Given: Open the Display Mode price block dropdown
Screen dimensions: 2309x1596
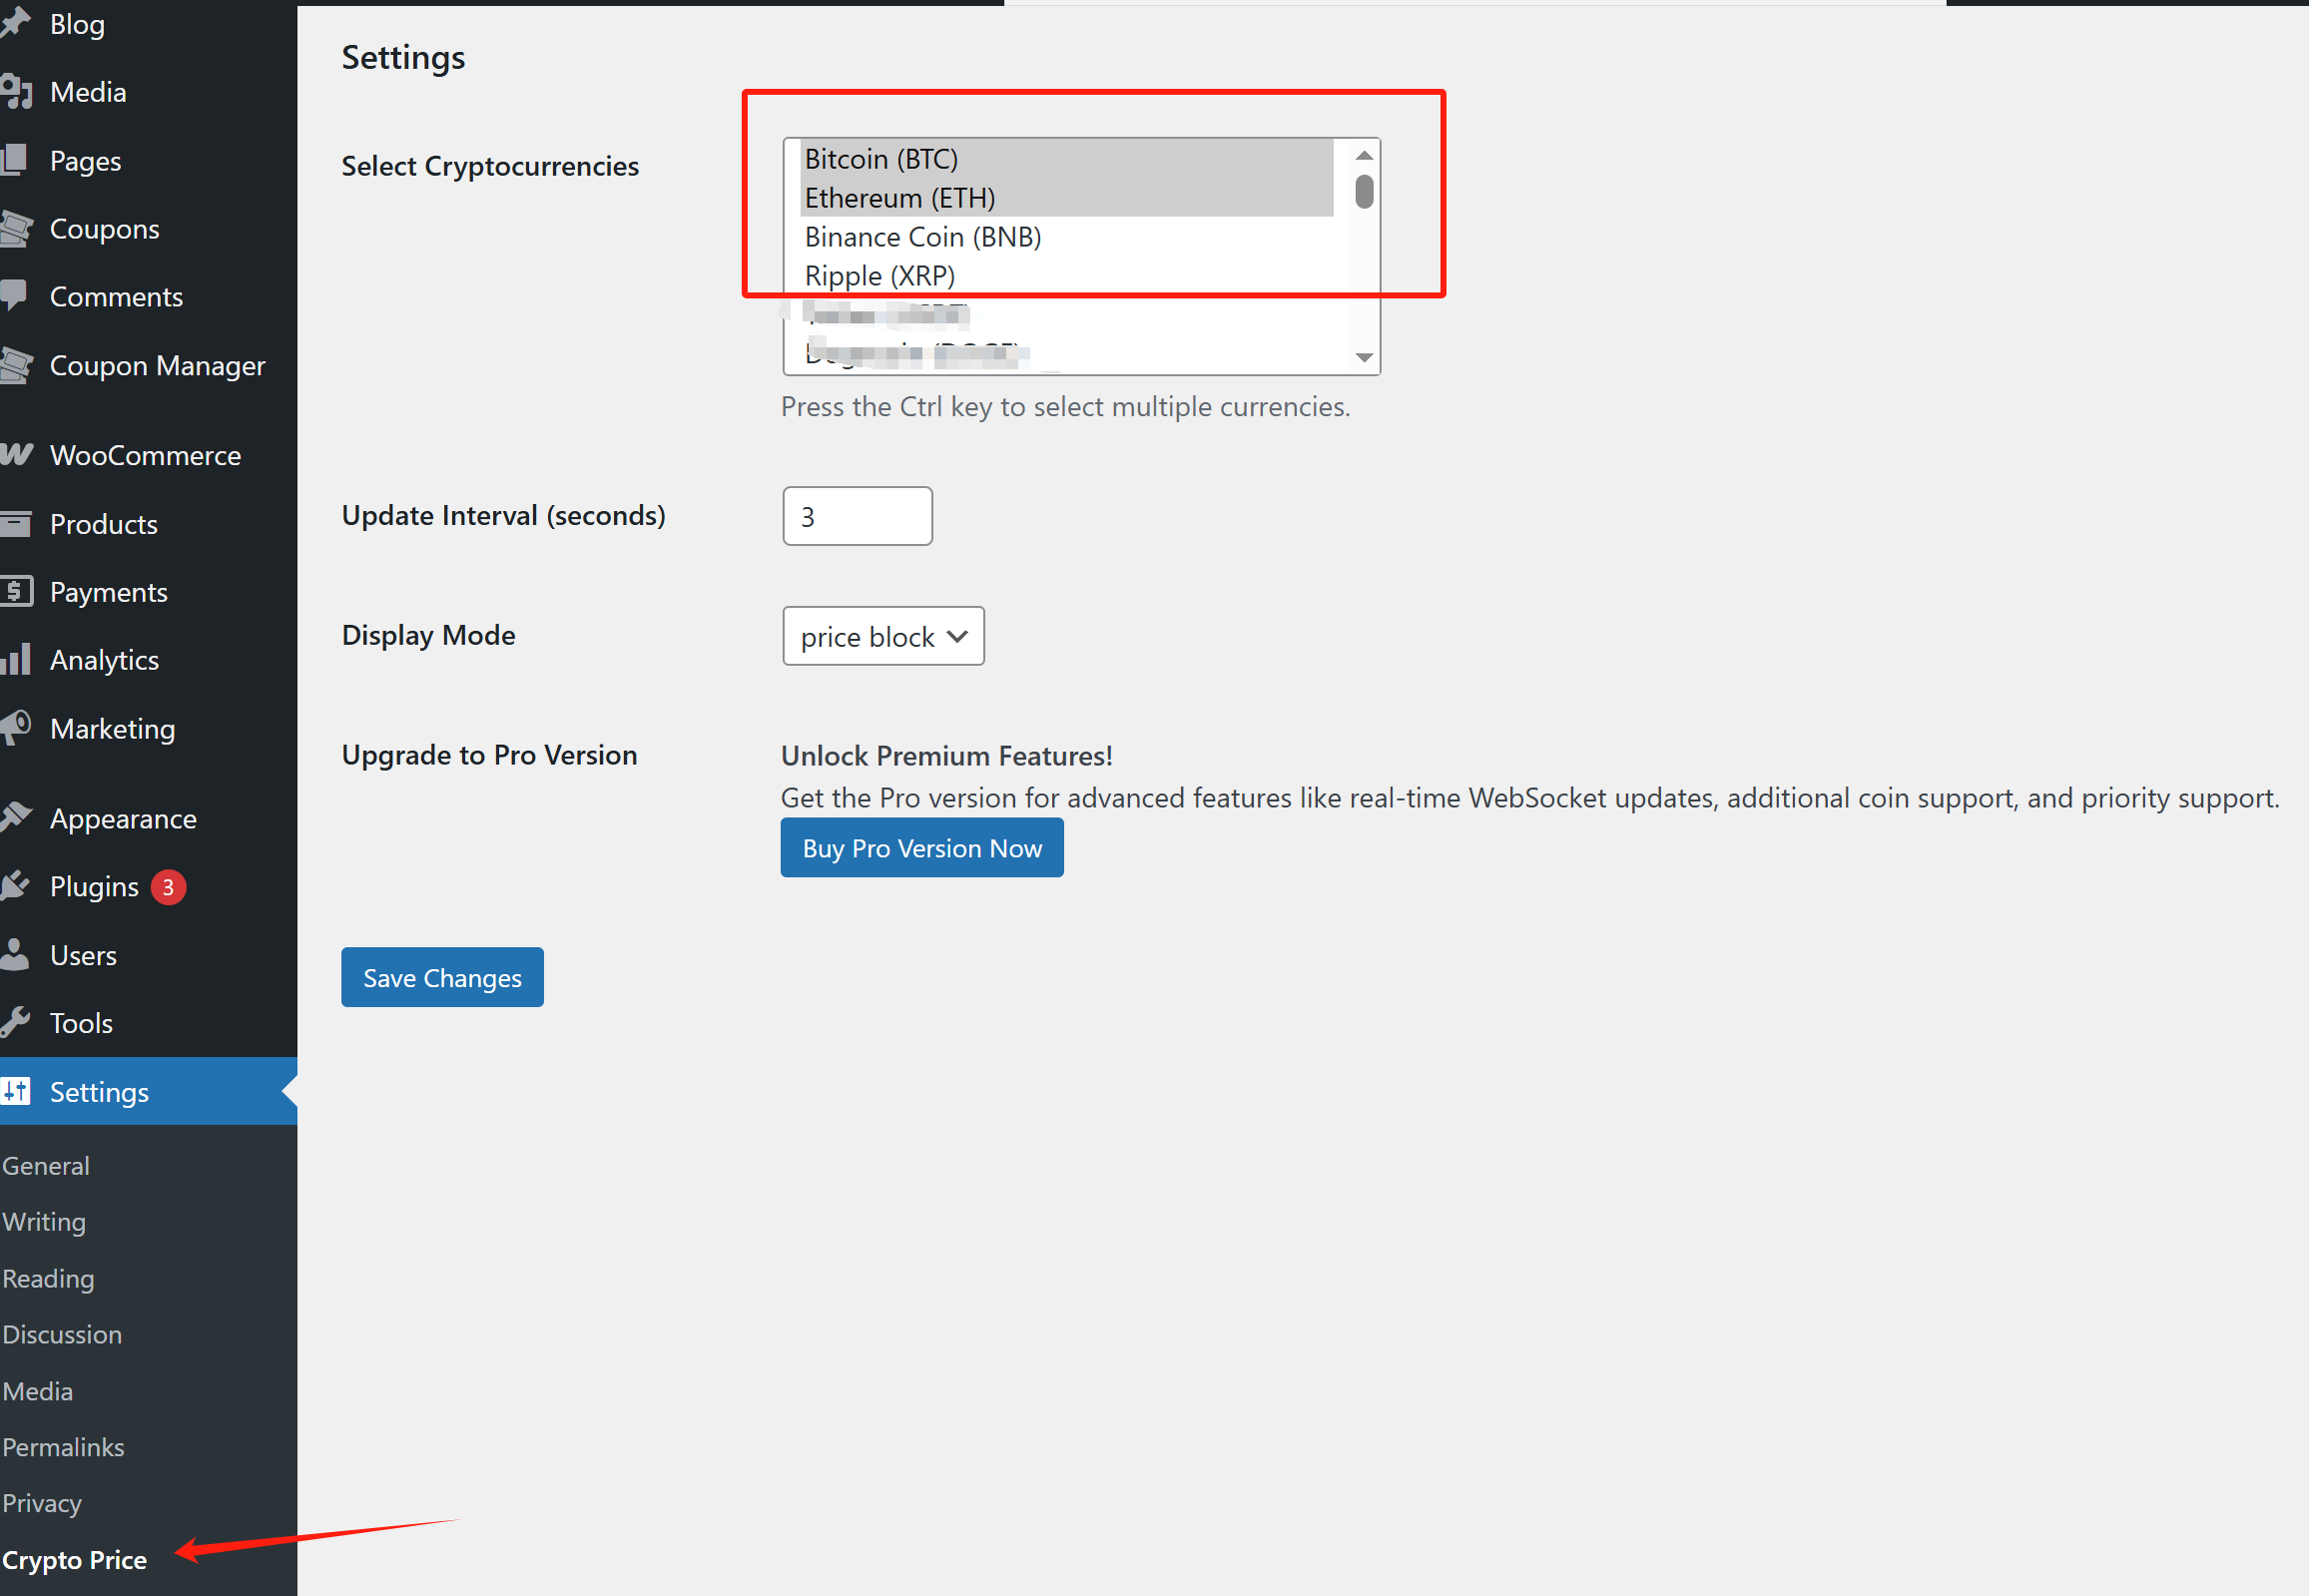Looking at the screenshot, I should tap(883, 636).
